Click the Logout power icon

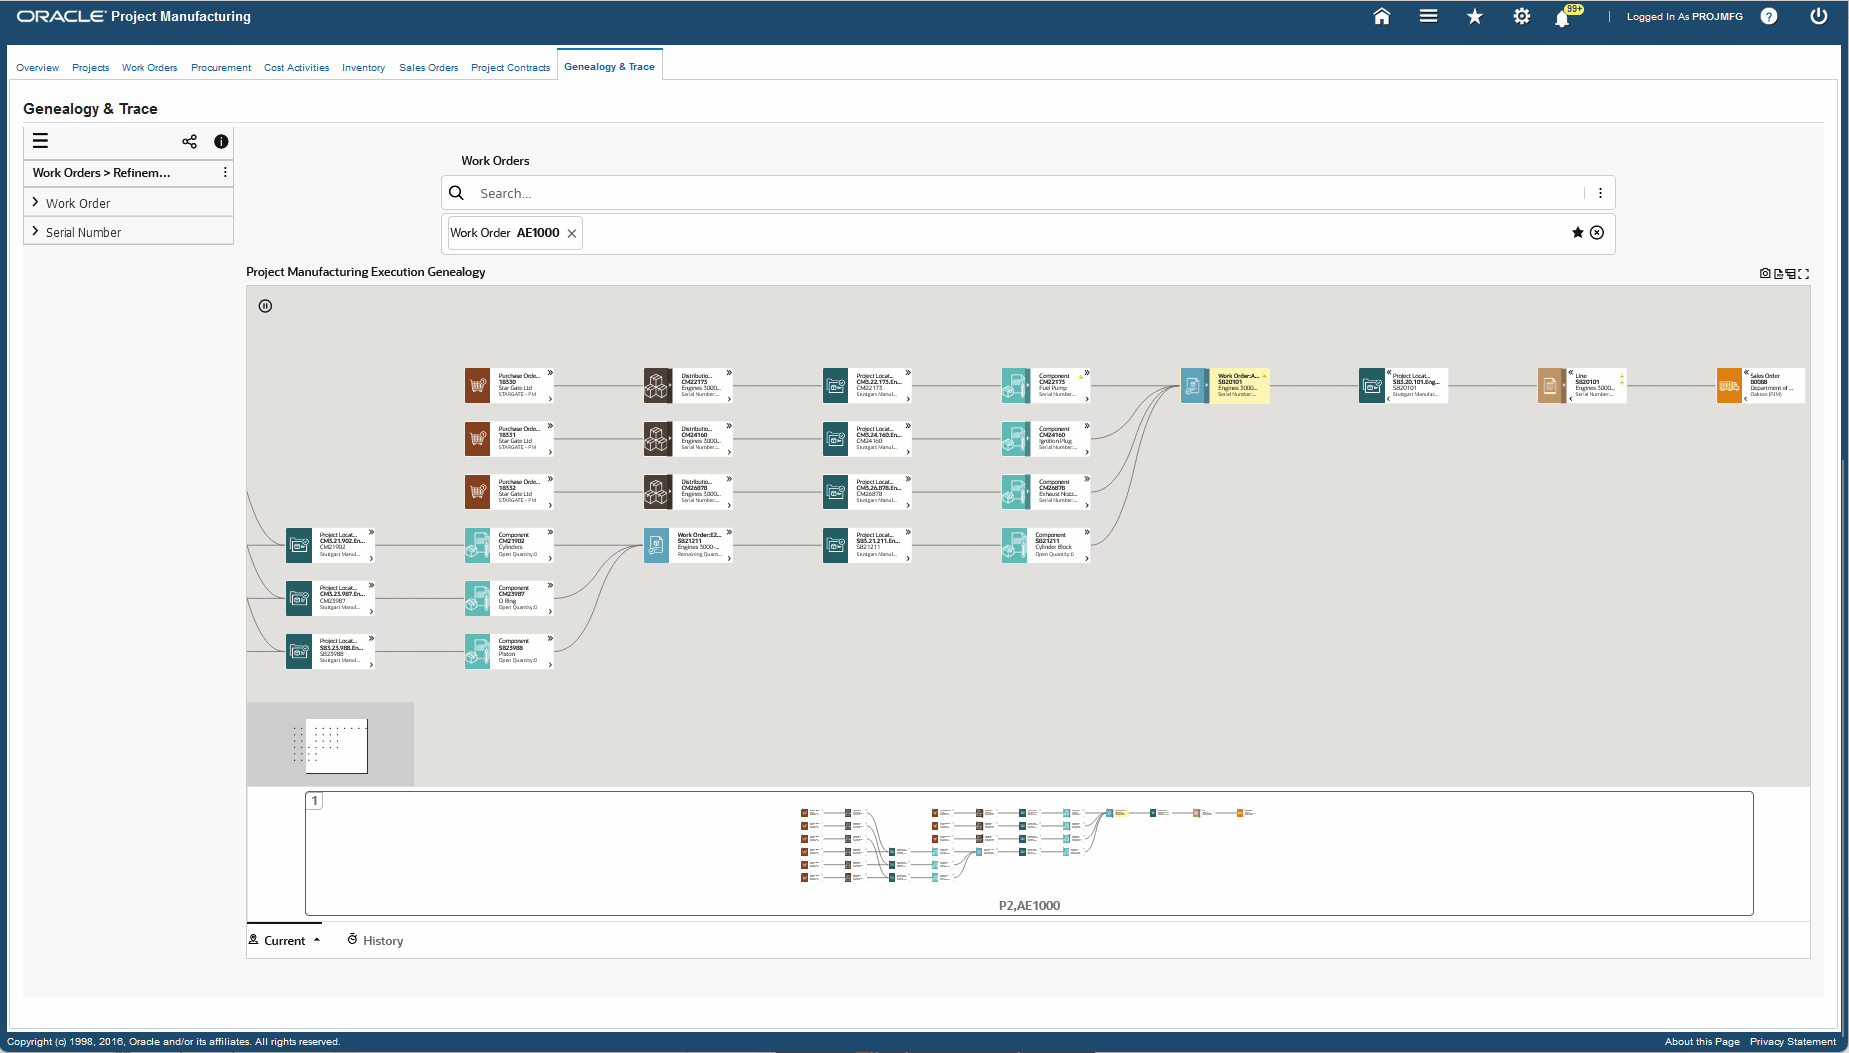click(1819, 16)
